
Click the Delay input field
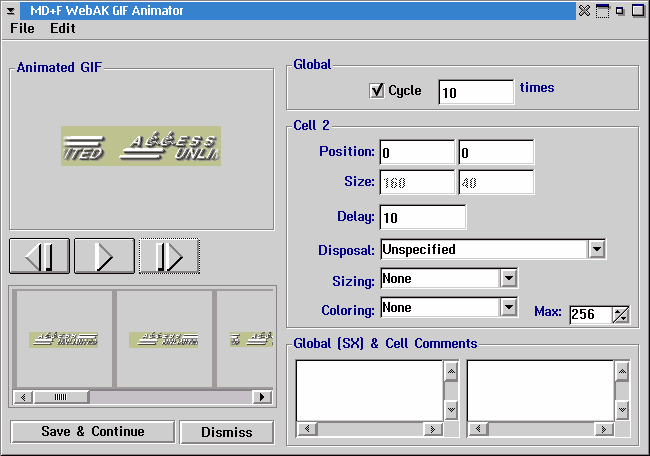click(x=423, y=217)
